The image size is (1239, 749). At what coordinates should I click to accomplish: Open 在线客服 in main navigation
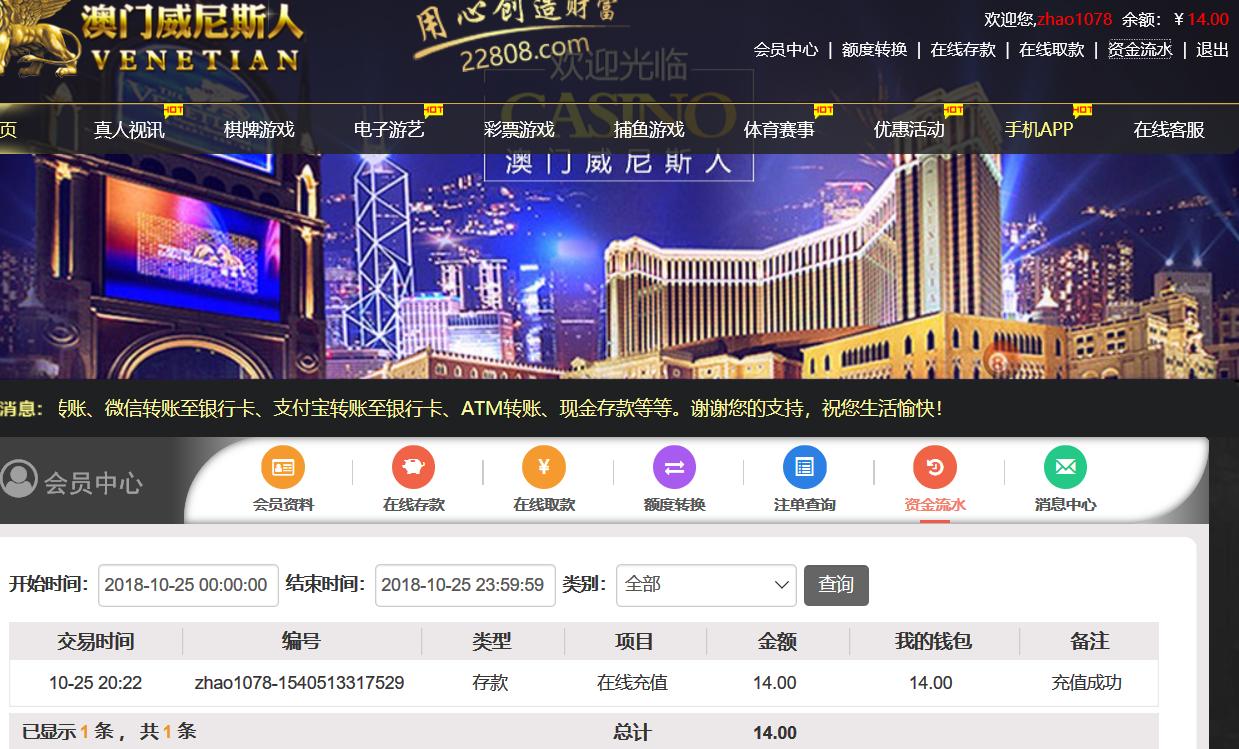click(1169, 129)
